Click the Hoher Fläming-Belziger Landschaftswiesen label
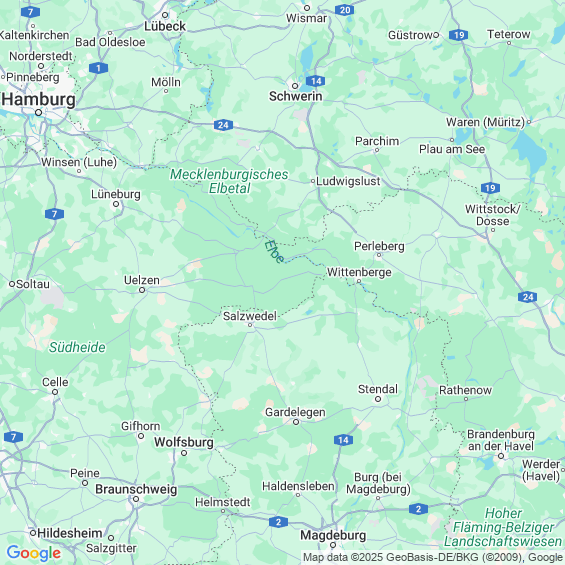 (503, 527)
